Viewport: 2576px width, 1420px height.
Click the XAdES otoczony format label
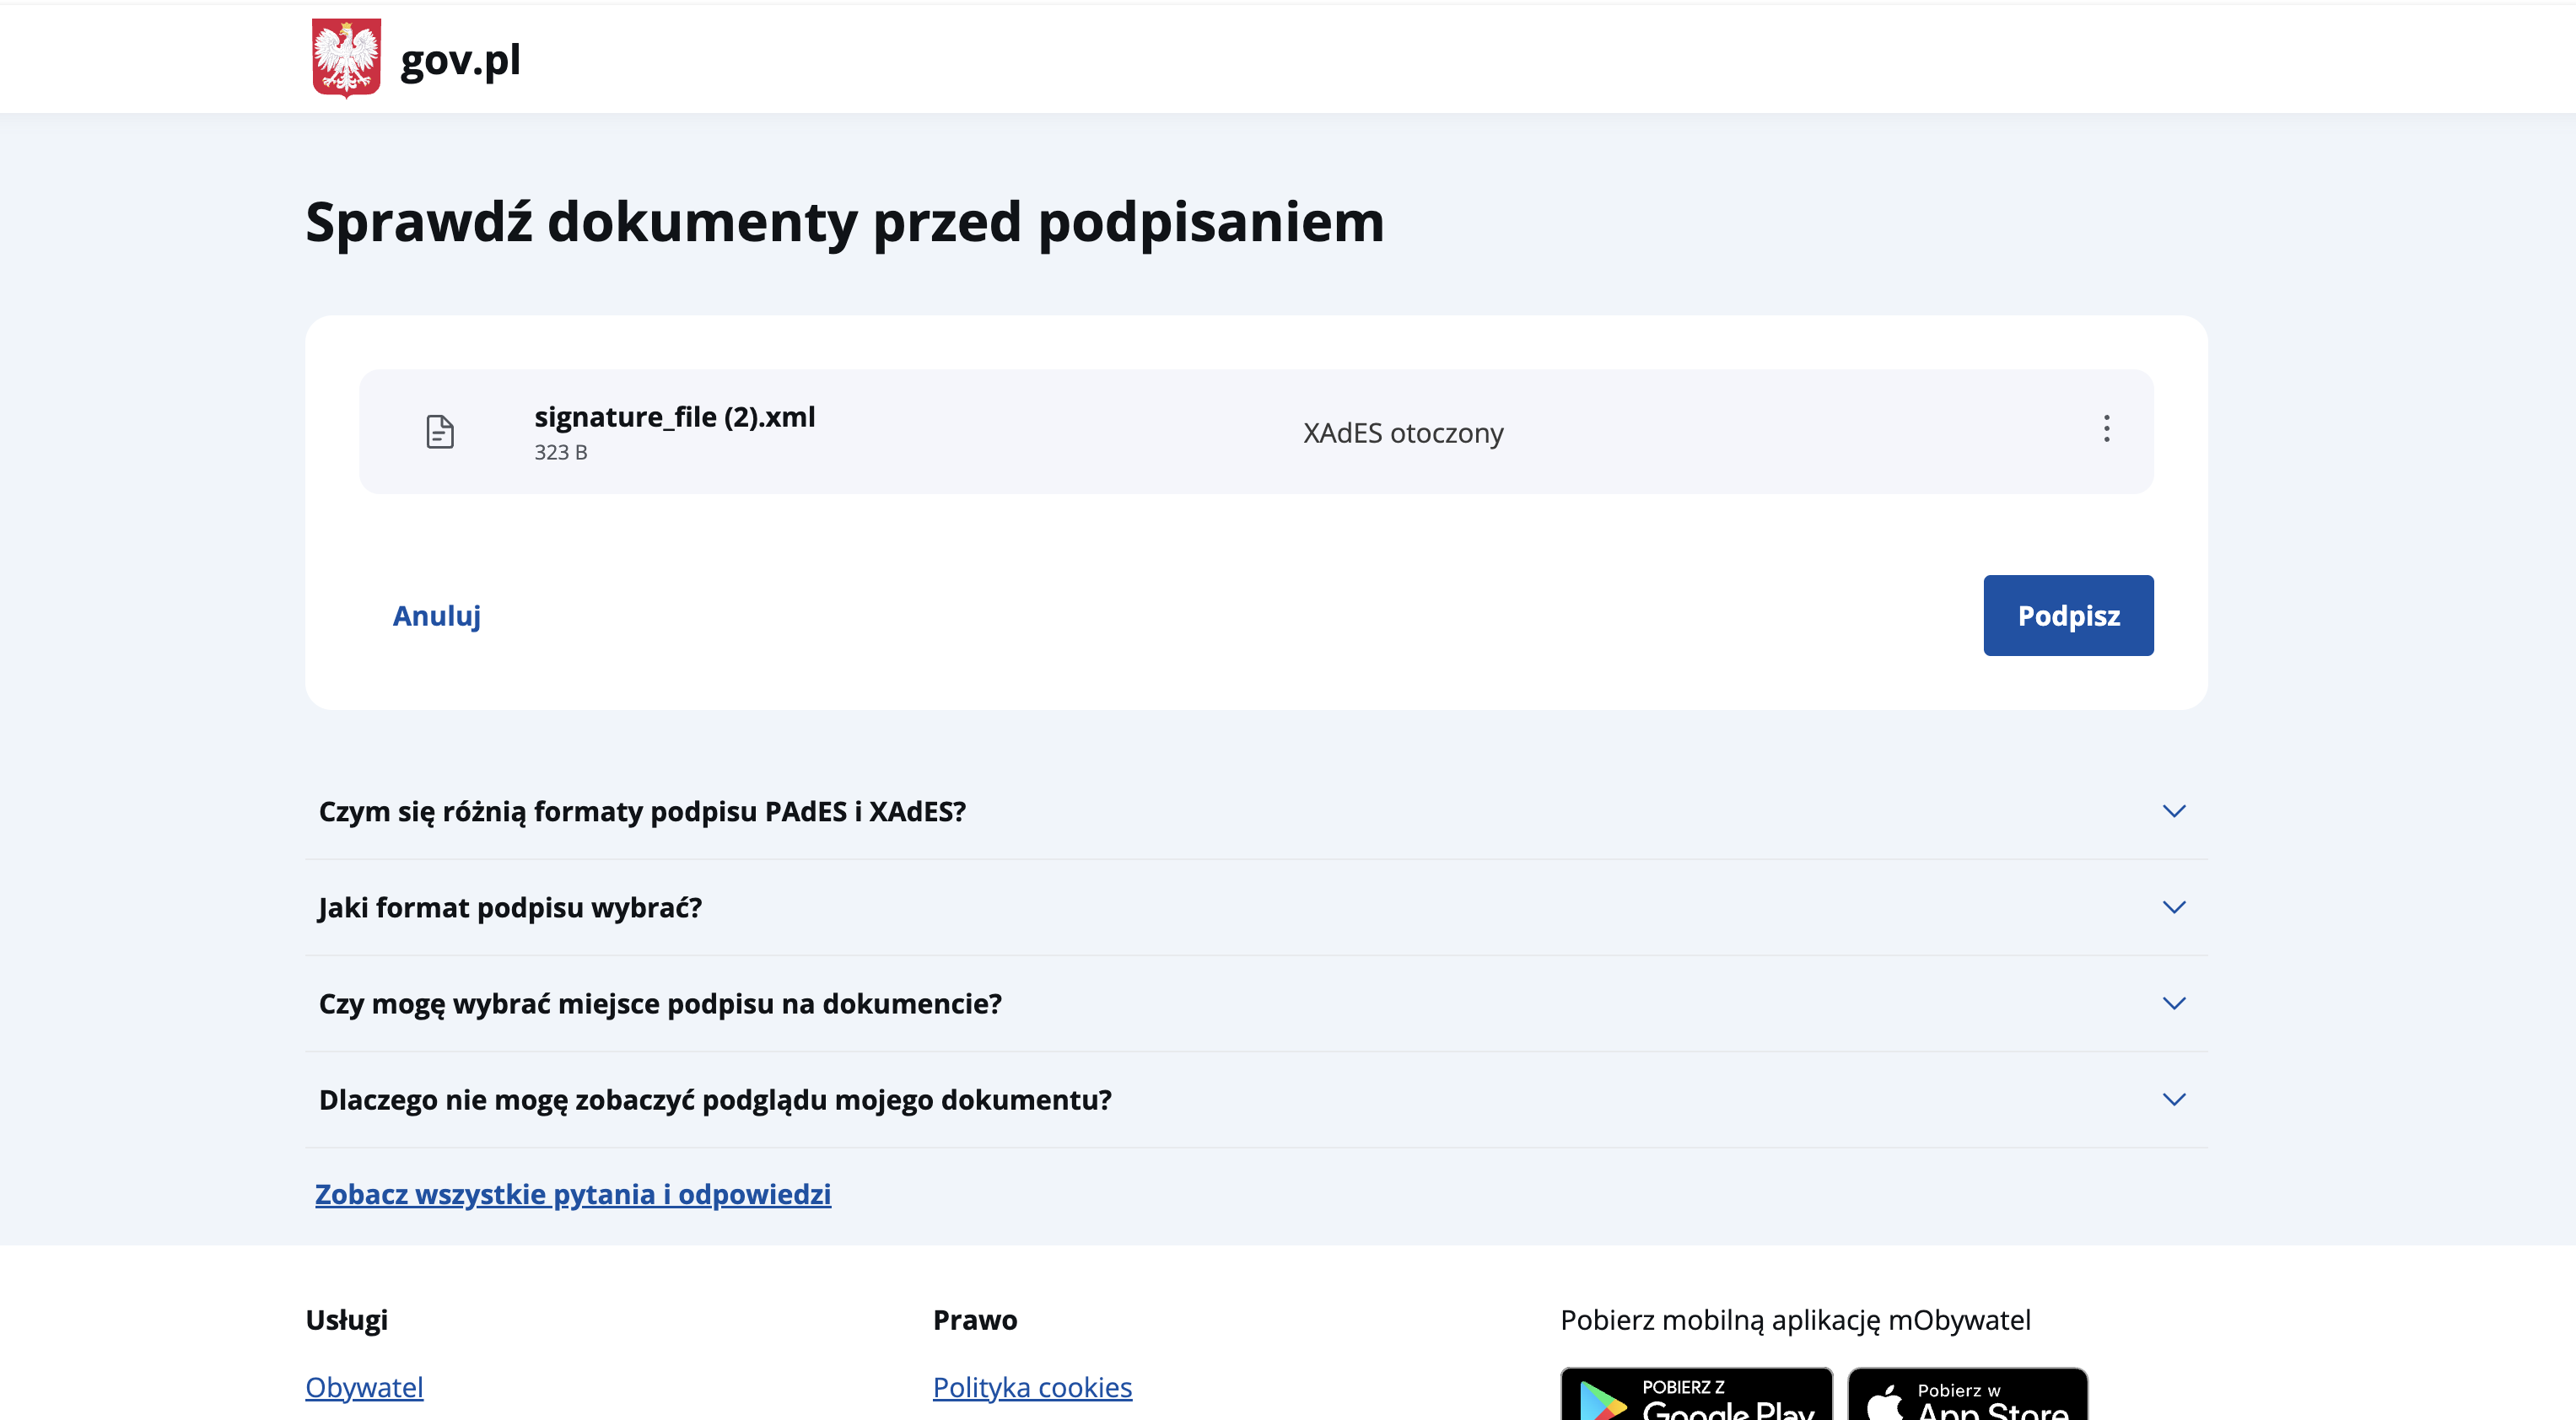coord(1402,433)
